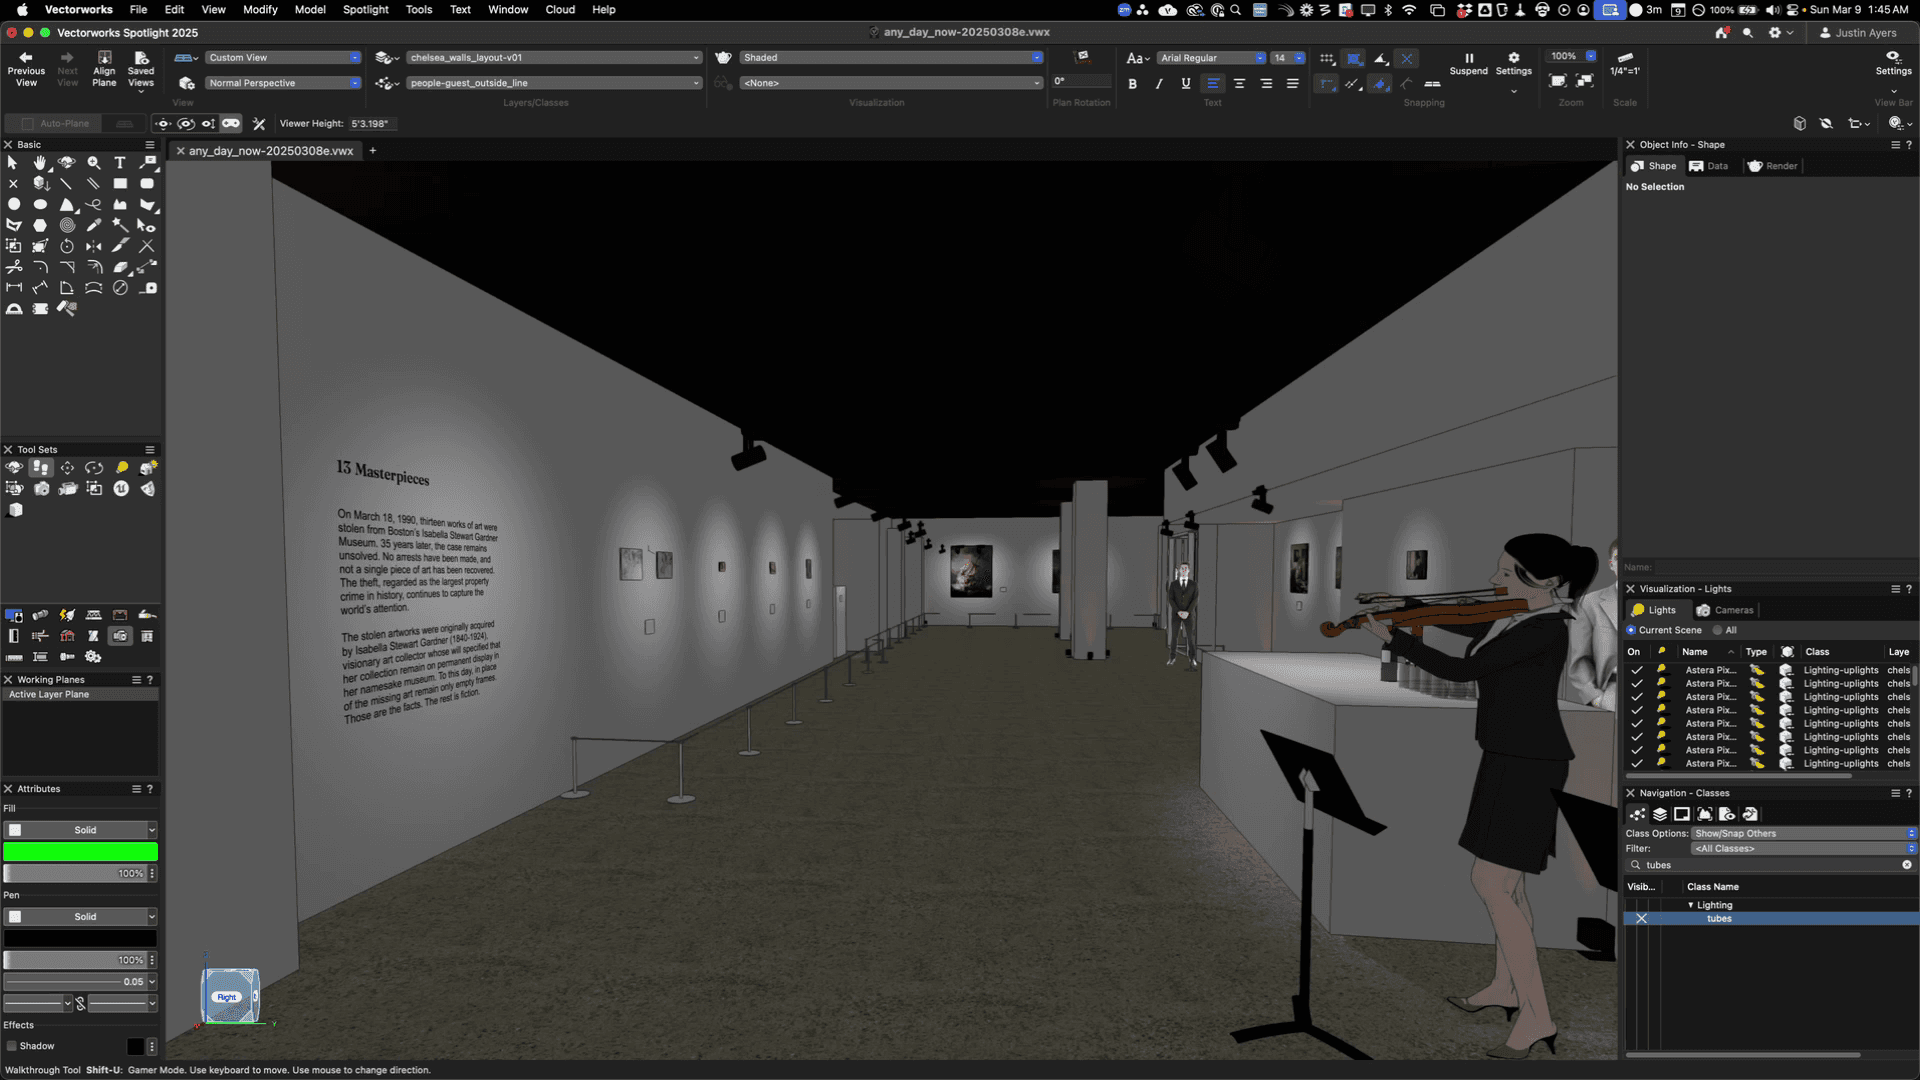Turn off the first Astera Pix light checkmark

point(1637,670)
